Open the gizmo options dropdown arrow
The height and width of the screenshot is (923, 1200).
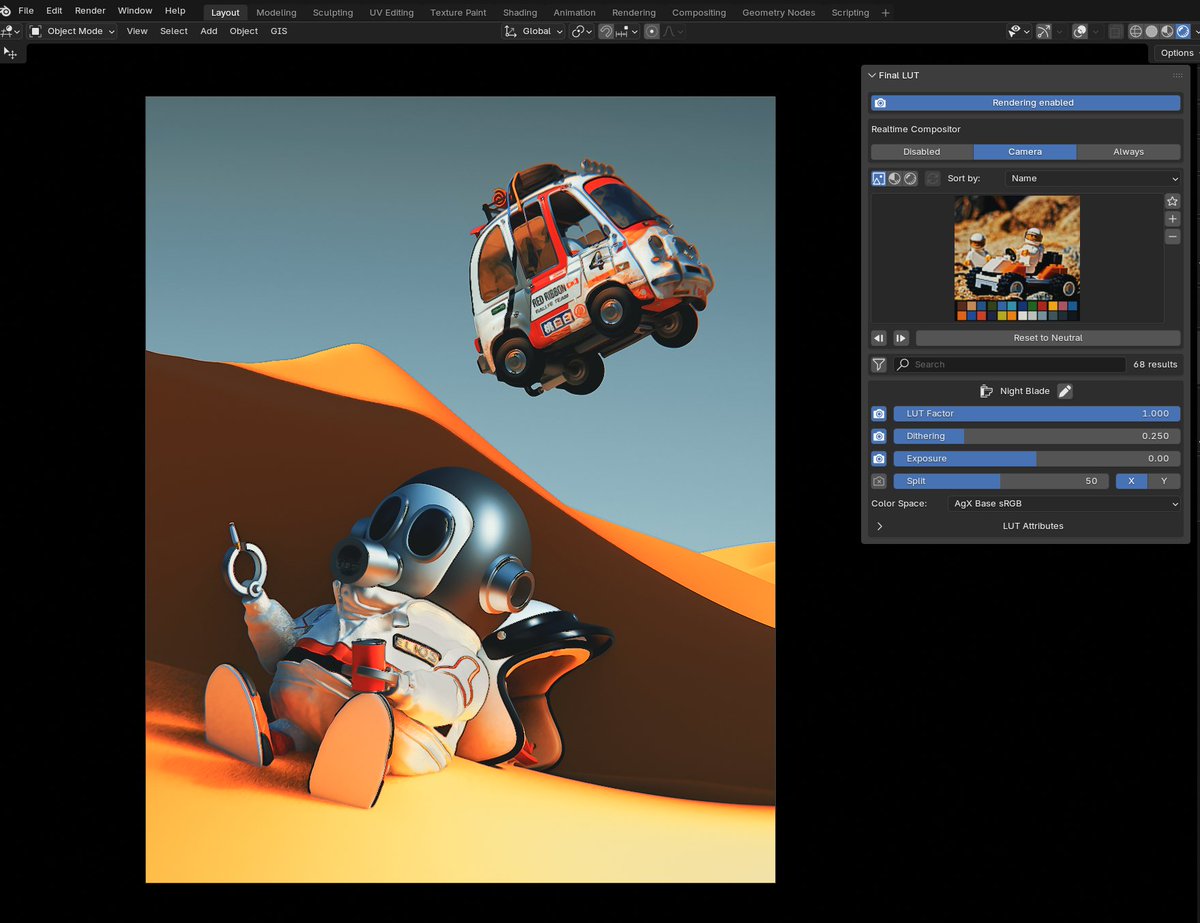[1059, 31]
